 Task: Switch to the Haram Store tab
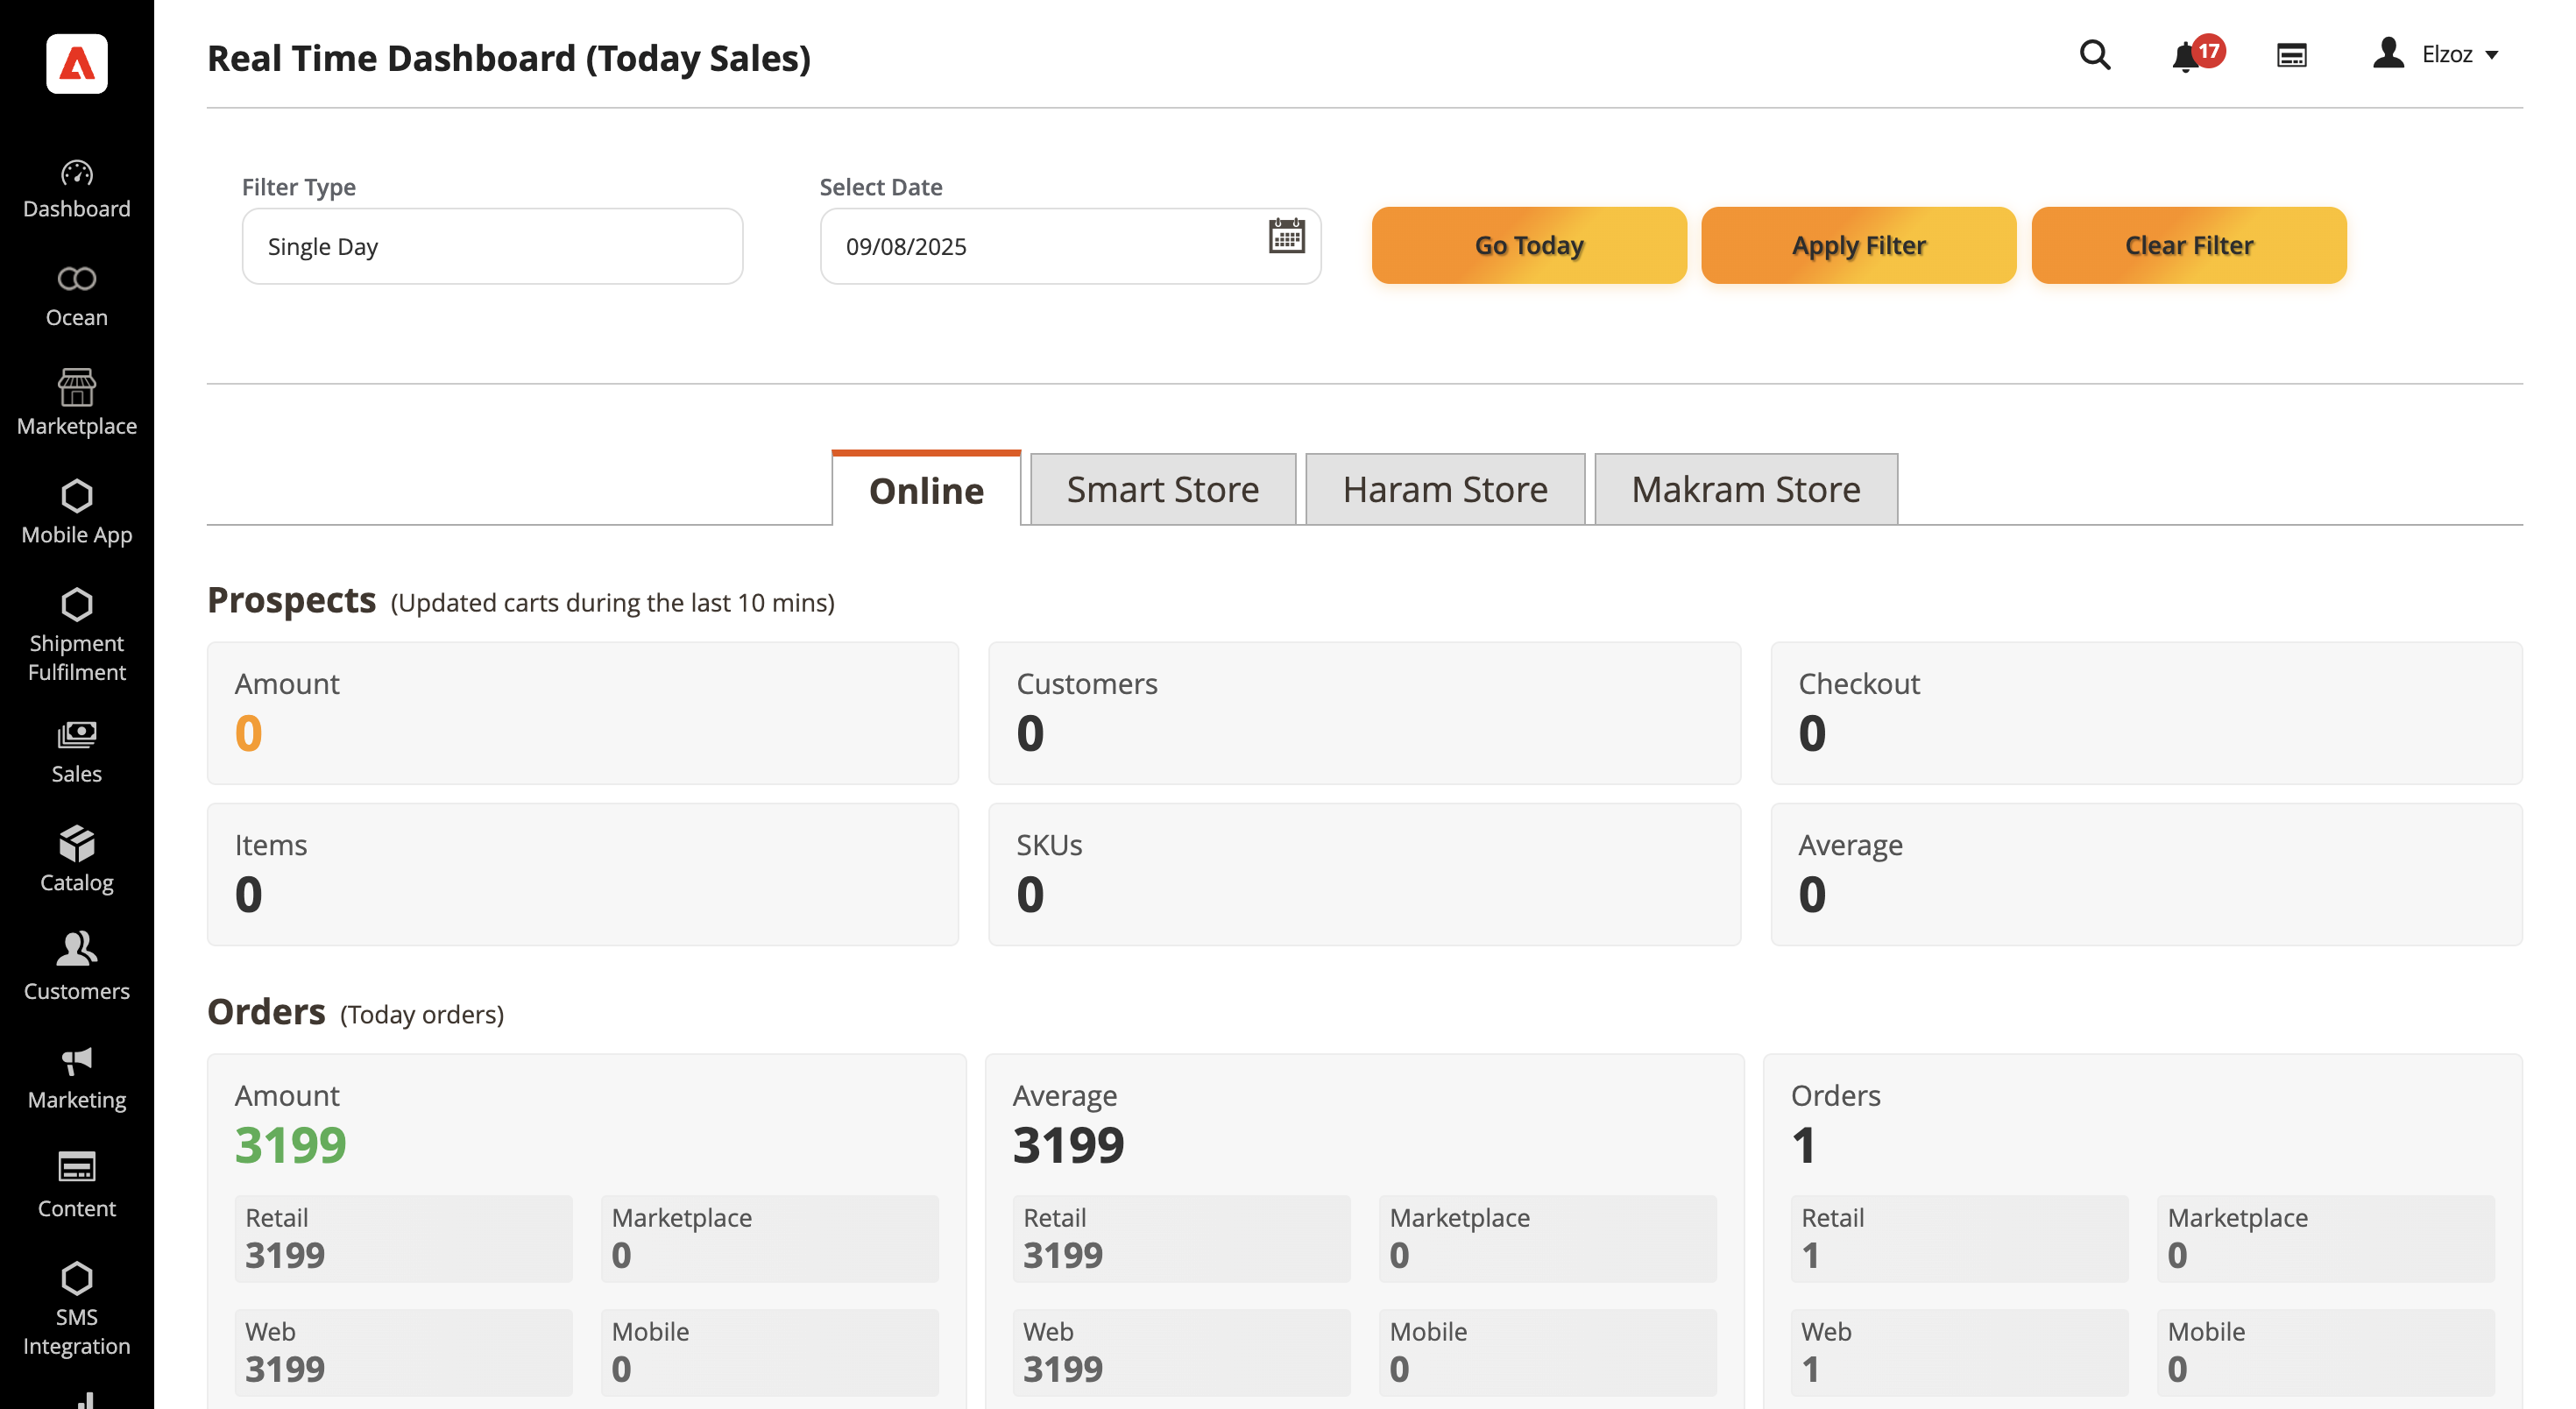click(1444, 489)
